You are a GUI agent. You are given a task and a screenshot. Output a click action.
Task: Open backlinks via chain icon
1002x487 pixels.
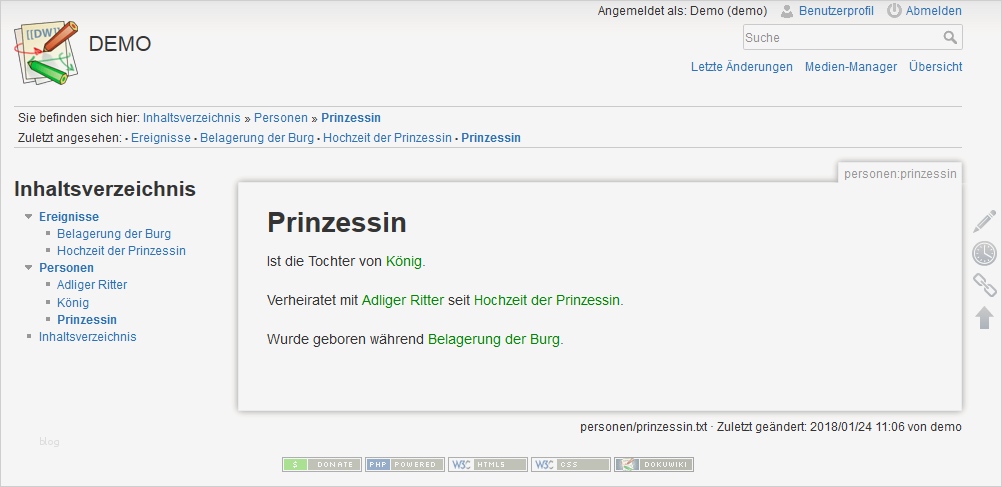pos(985,285)
